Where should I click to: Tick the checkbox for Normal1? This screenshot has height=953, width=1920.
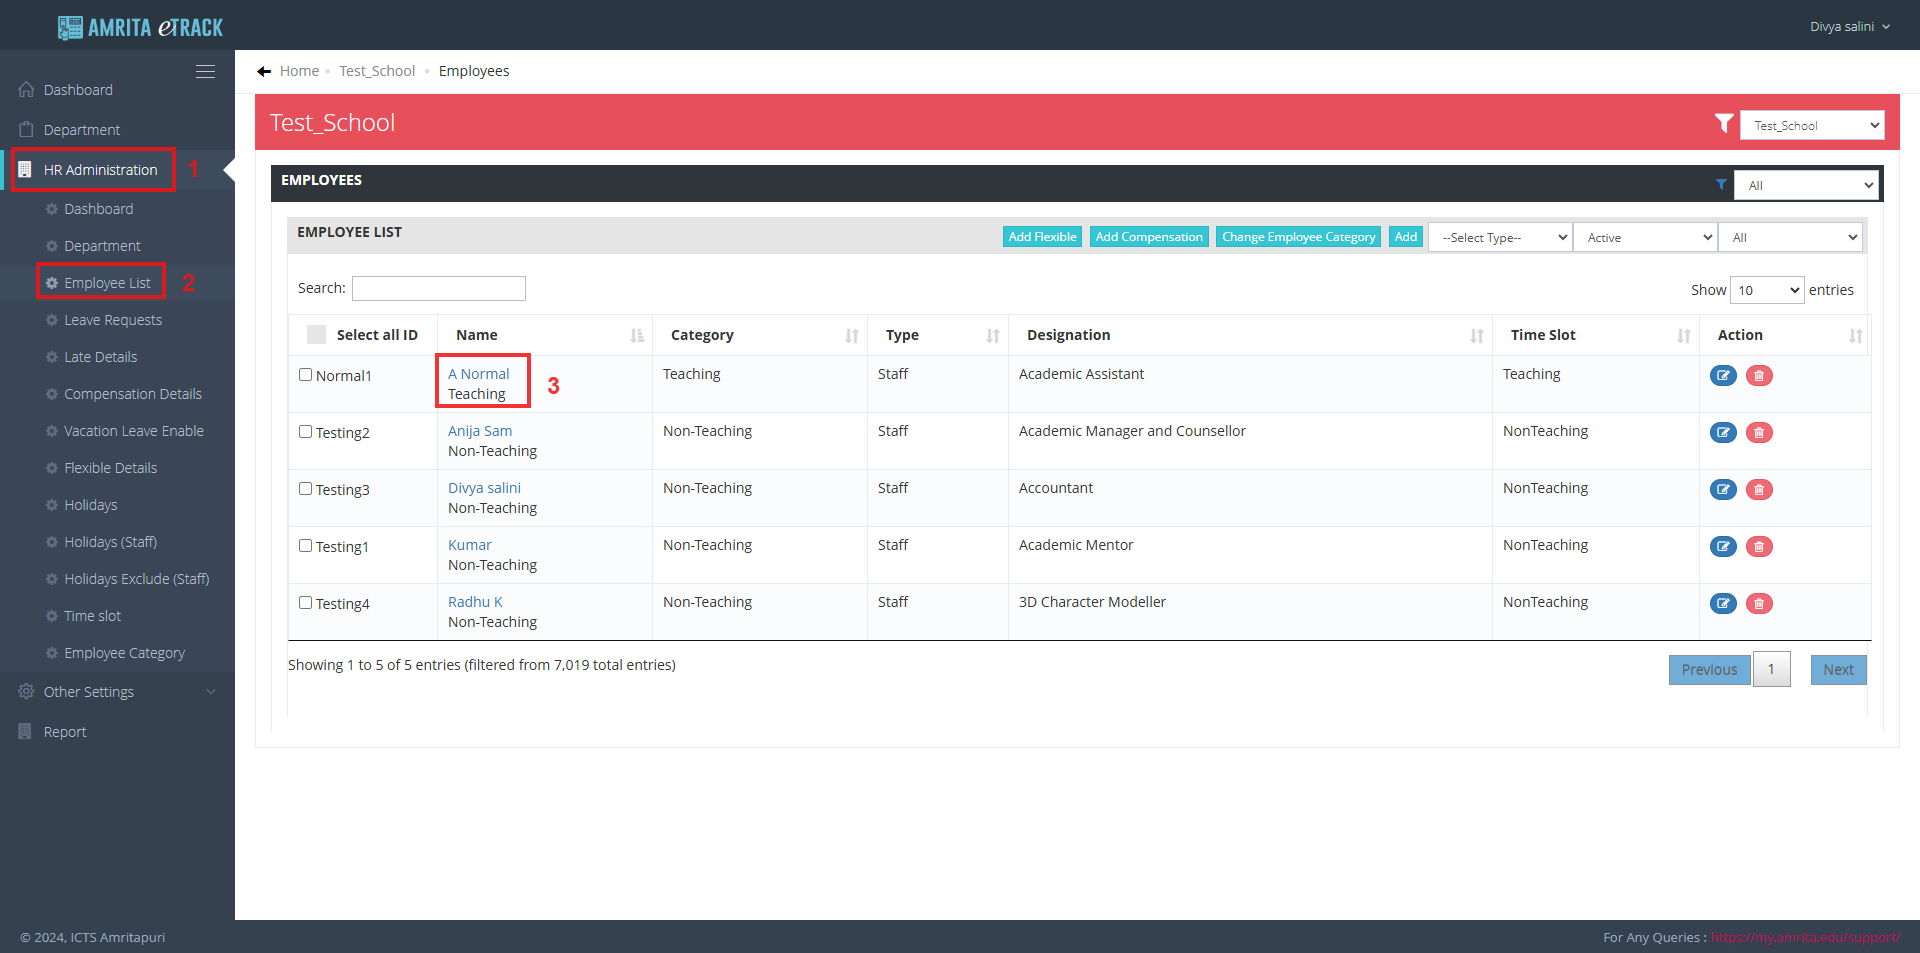306,375
